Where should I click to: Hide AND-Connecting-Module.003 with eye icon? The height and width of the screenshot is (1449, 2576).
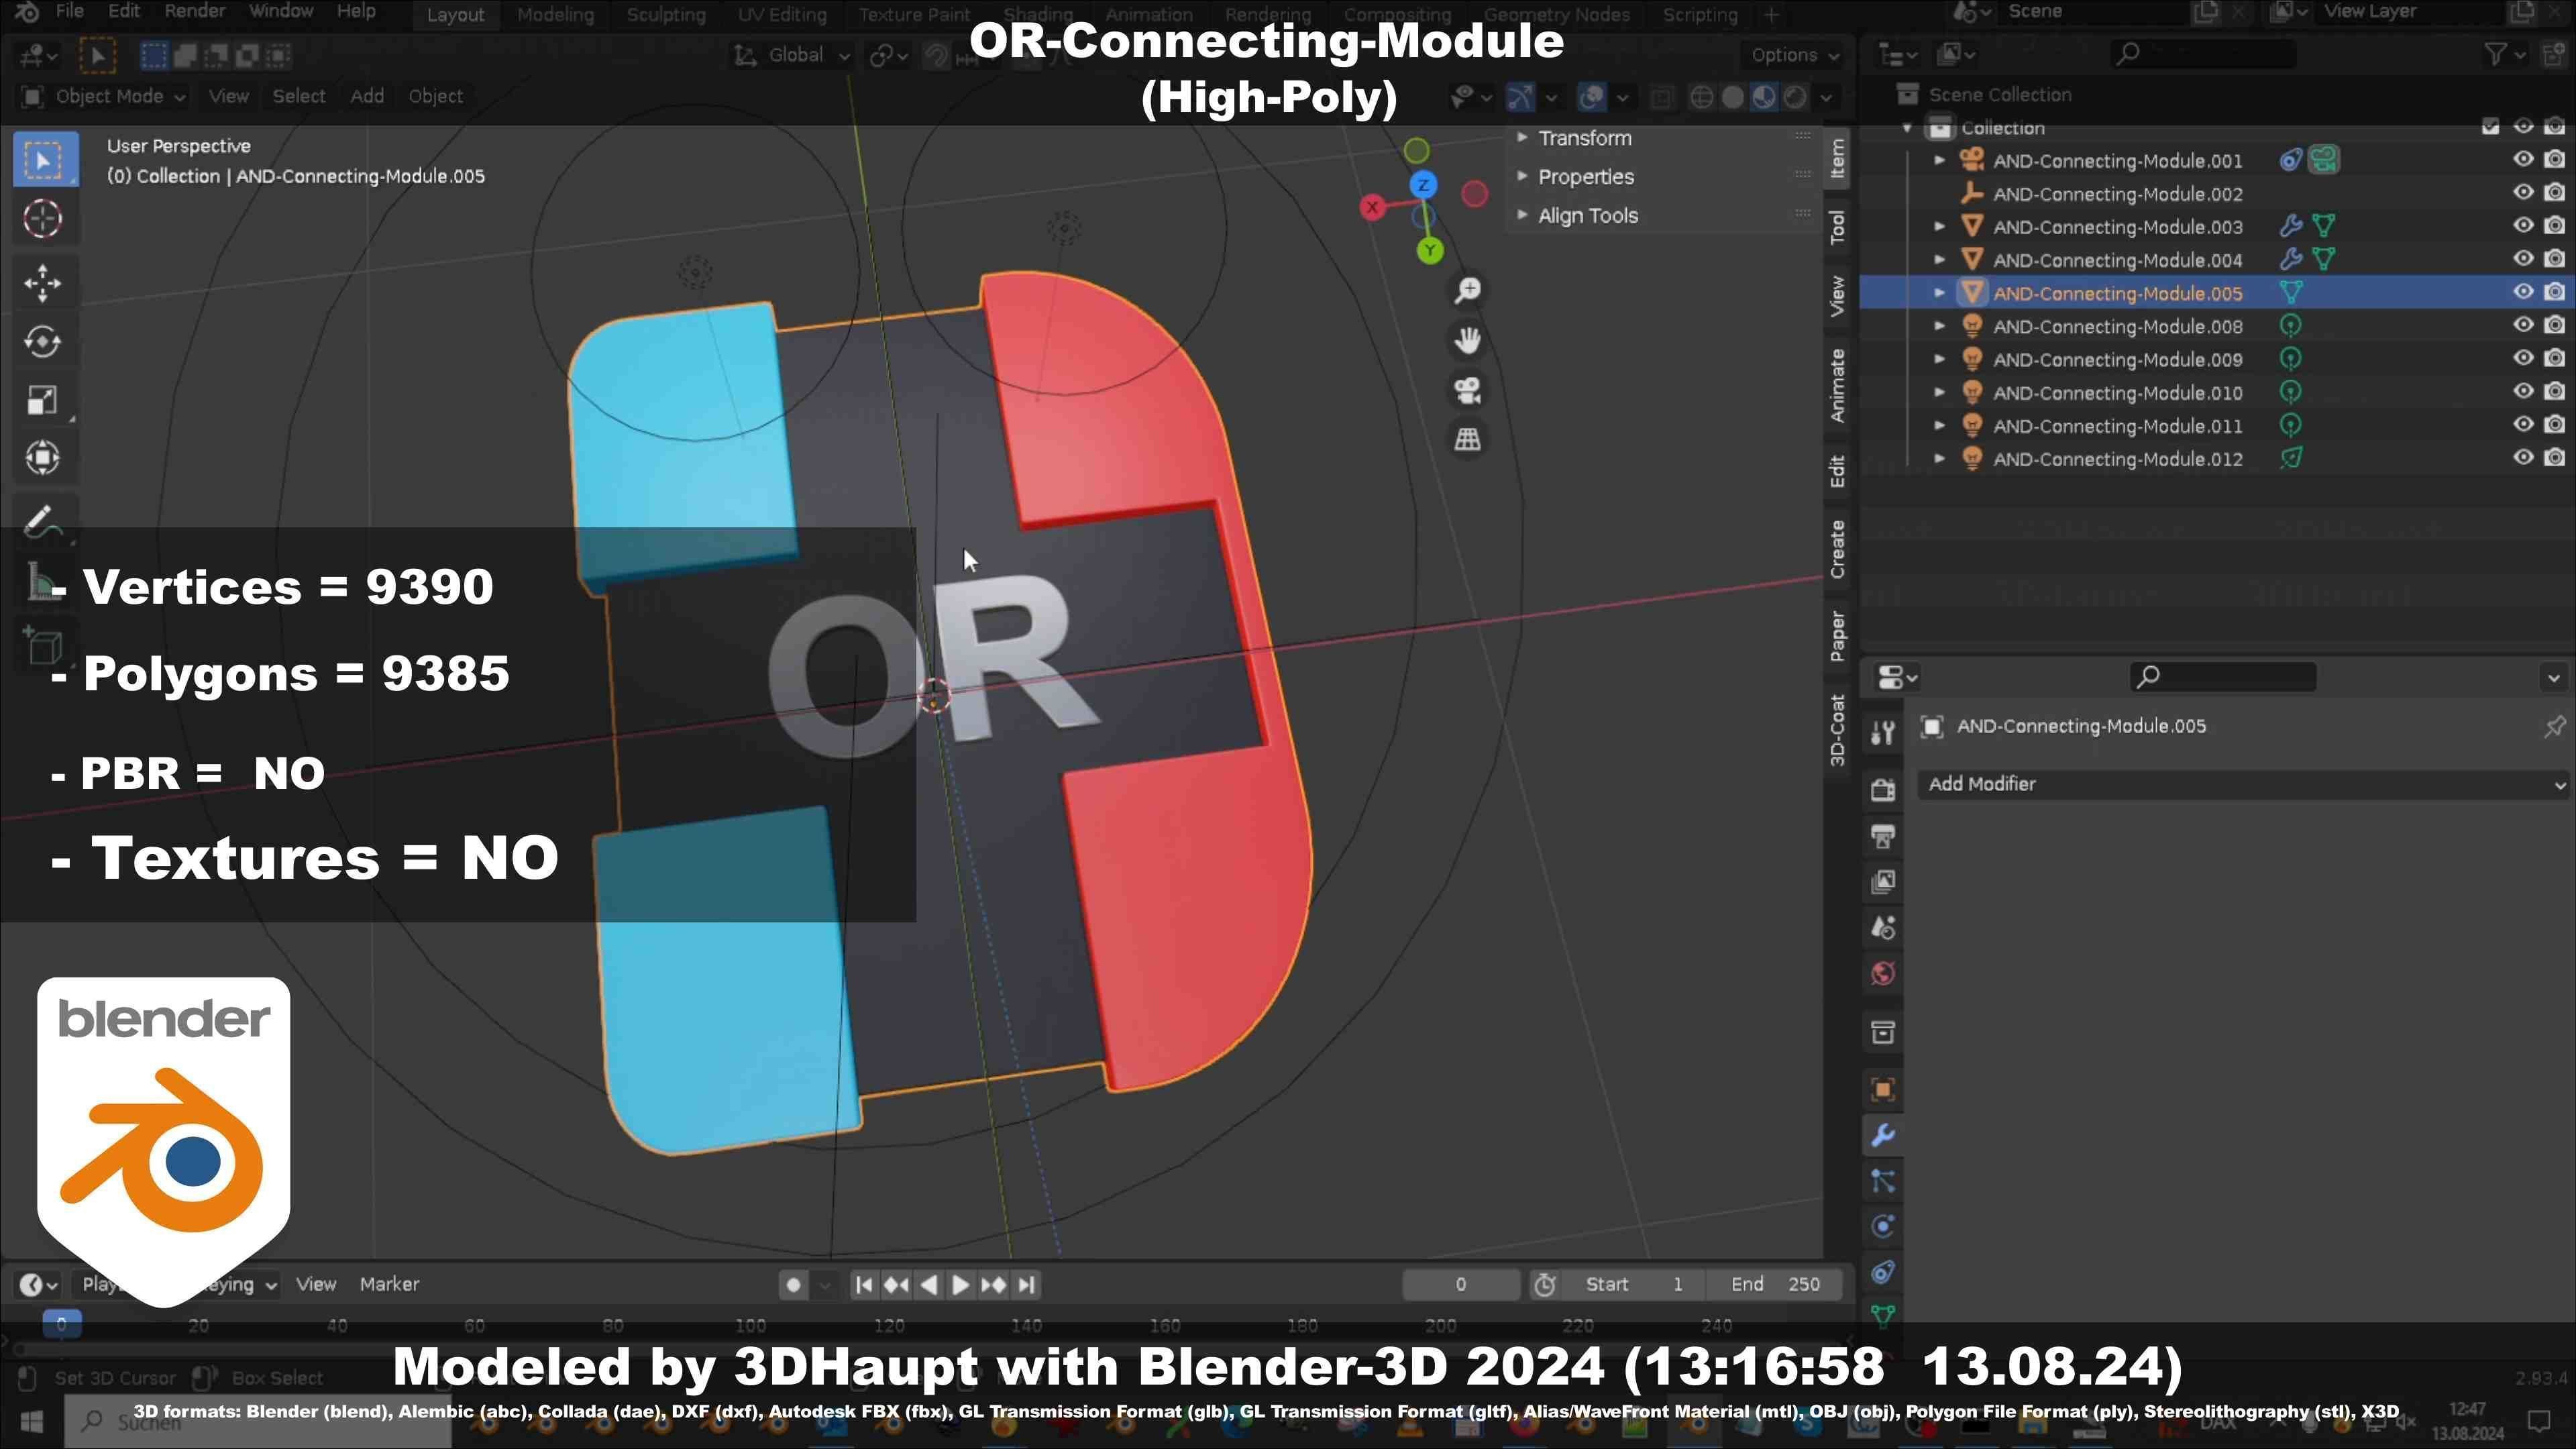pyautogui.click(x=2523, y=226)
